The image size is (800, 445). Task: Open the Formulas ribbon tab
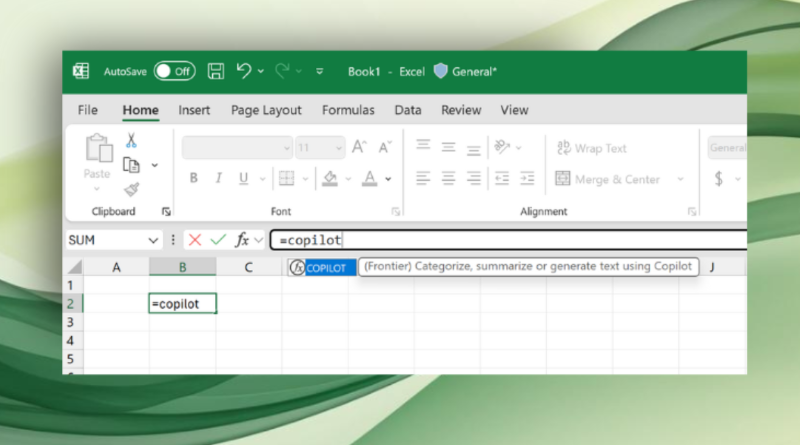[x=348, y=110]
